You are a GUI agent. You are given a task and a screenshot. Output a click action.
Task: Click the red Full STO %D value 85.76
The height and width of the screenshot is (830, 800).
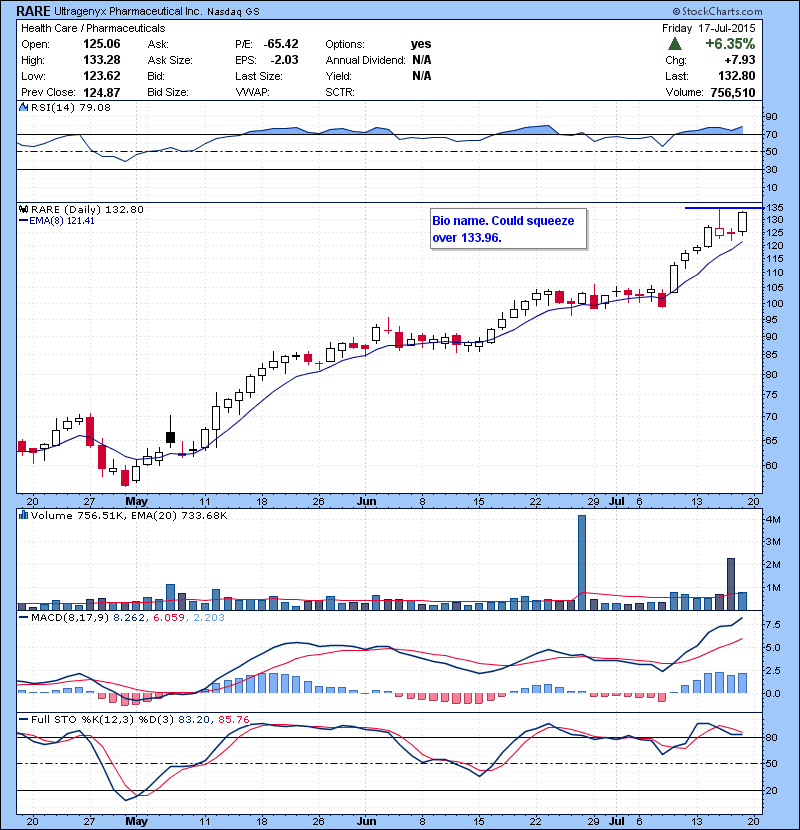(x=233, y=719)
